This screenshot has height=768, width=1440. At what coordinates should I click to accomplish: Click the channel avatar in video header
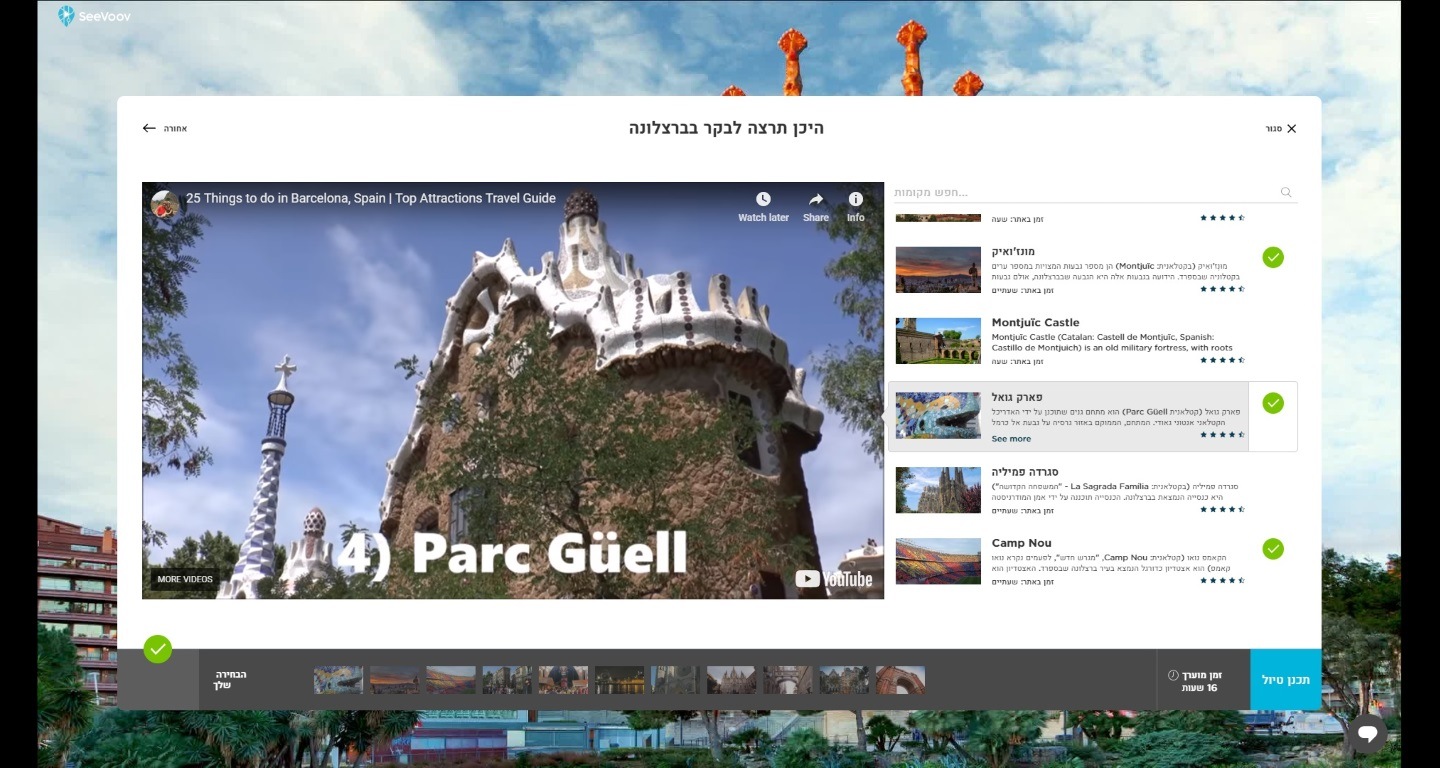[x=165, y=204]
